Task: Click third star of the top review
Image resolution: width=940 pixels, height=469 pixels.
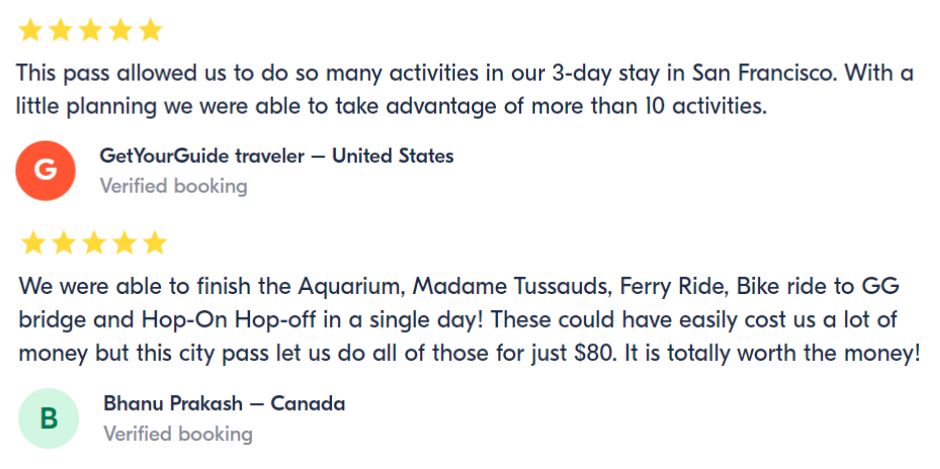Action: coord(91,30)
